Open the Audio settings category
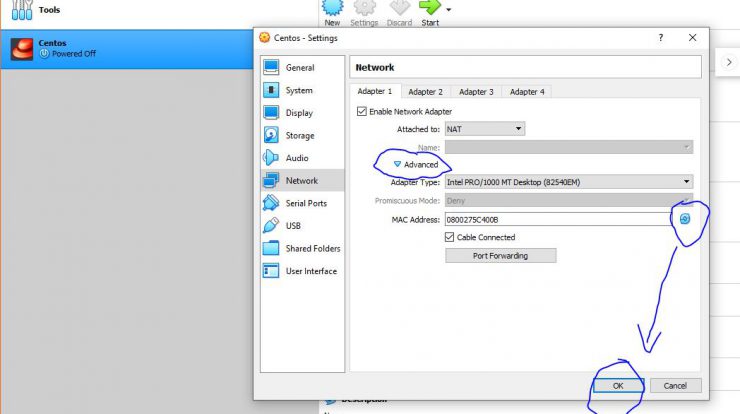This screenshot has width=740, height=414. [x=302, y=158]
